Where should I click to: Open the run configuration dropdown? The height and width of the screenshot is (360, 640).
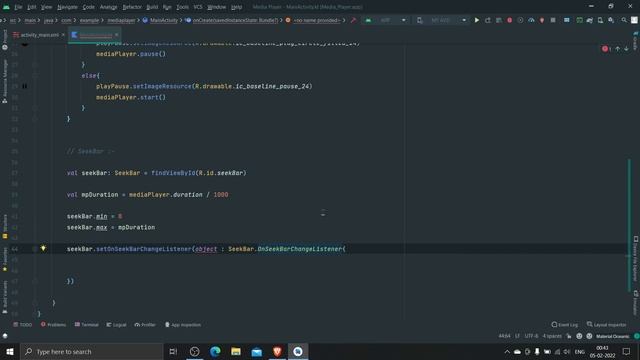point(386,20)
